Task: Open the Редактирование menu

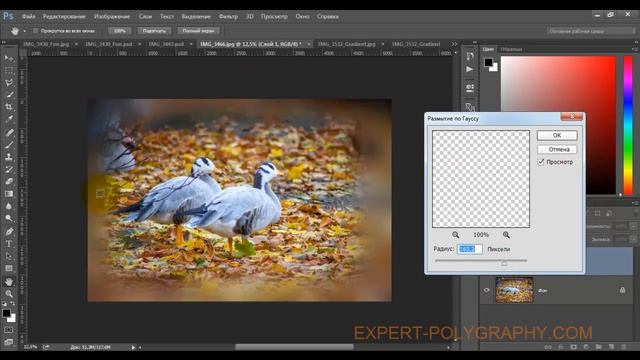Action: (64, 16)
